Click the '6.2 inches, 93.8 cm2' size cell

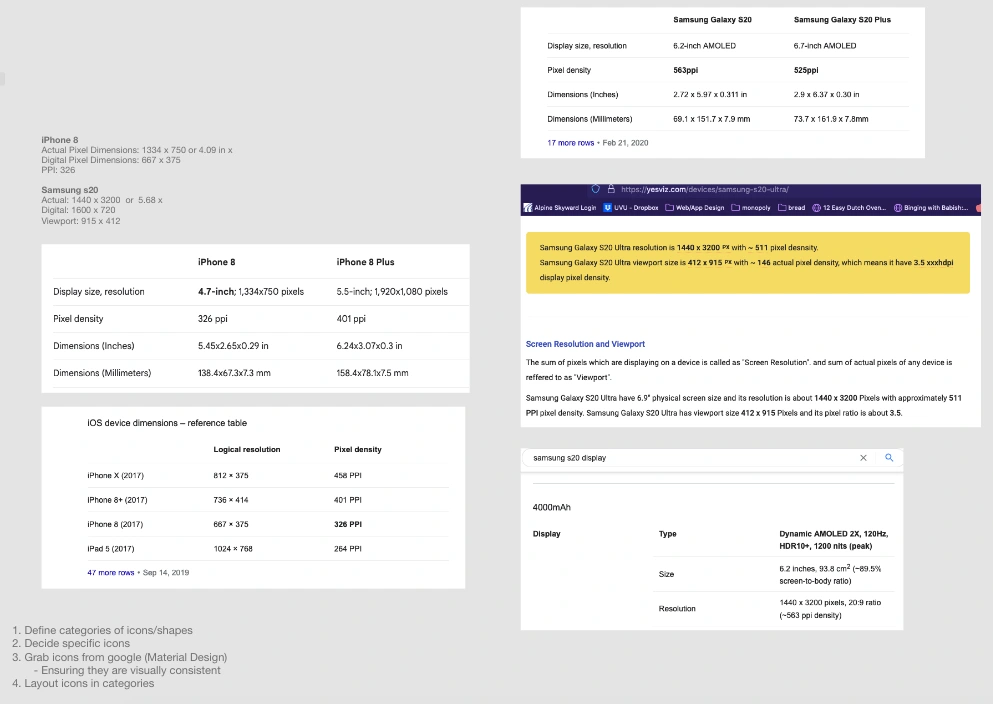tap(830, 574)
